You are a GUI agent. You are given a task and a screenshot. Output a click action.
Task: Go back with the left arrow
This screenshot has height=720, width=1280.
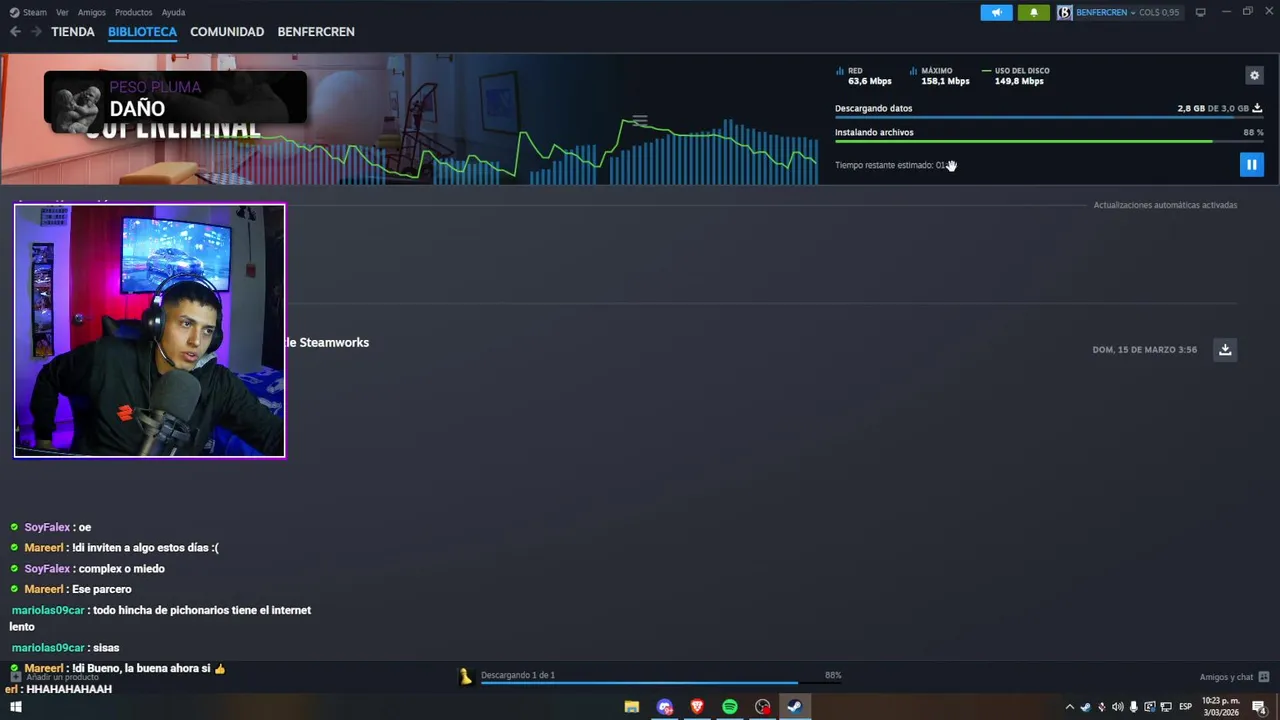[15, 32]
